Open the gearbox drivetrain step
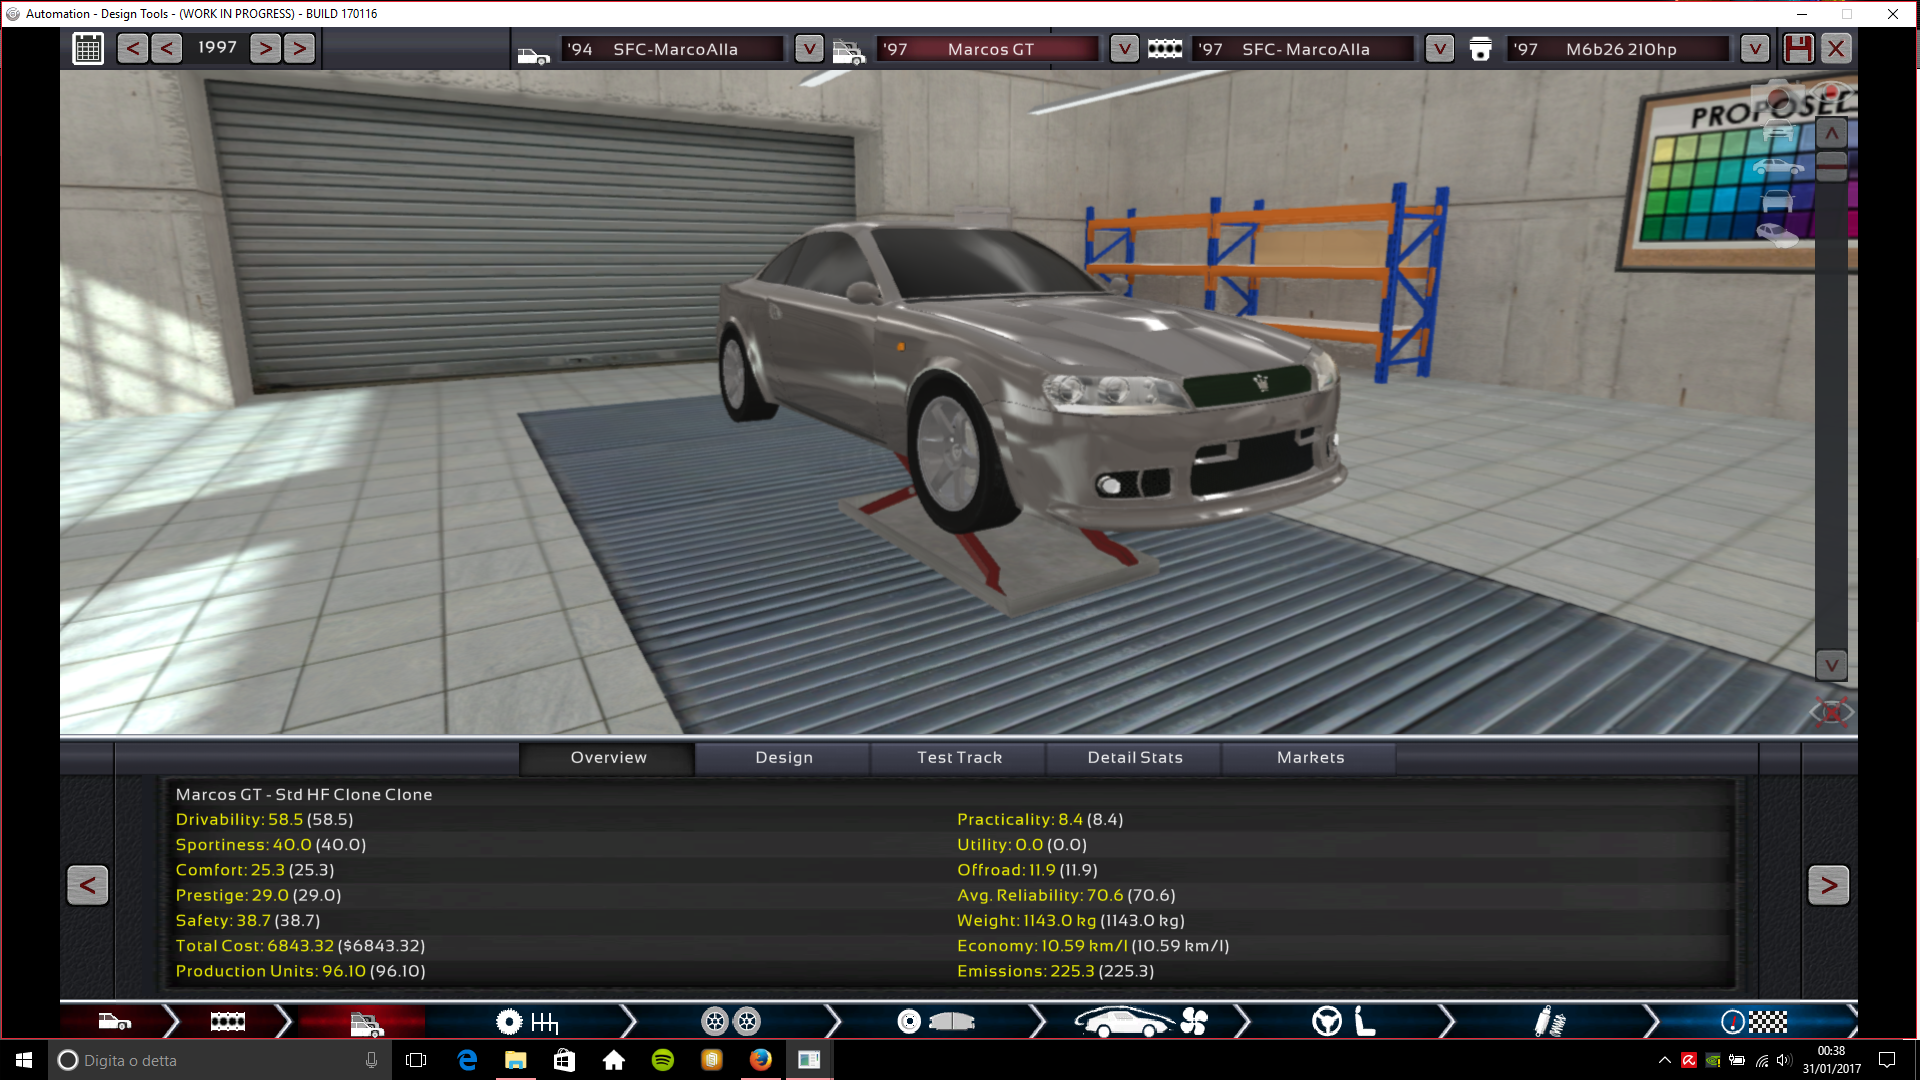 [x=528, y=1022]
